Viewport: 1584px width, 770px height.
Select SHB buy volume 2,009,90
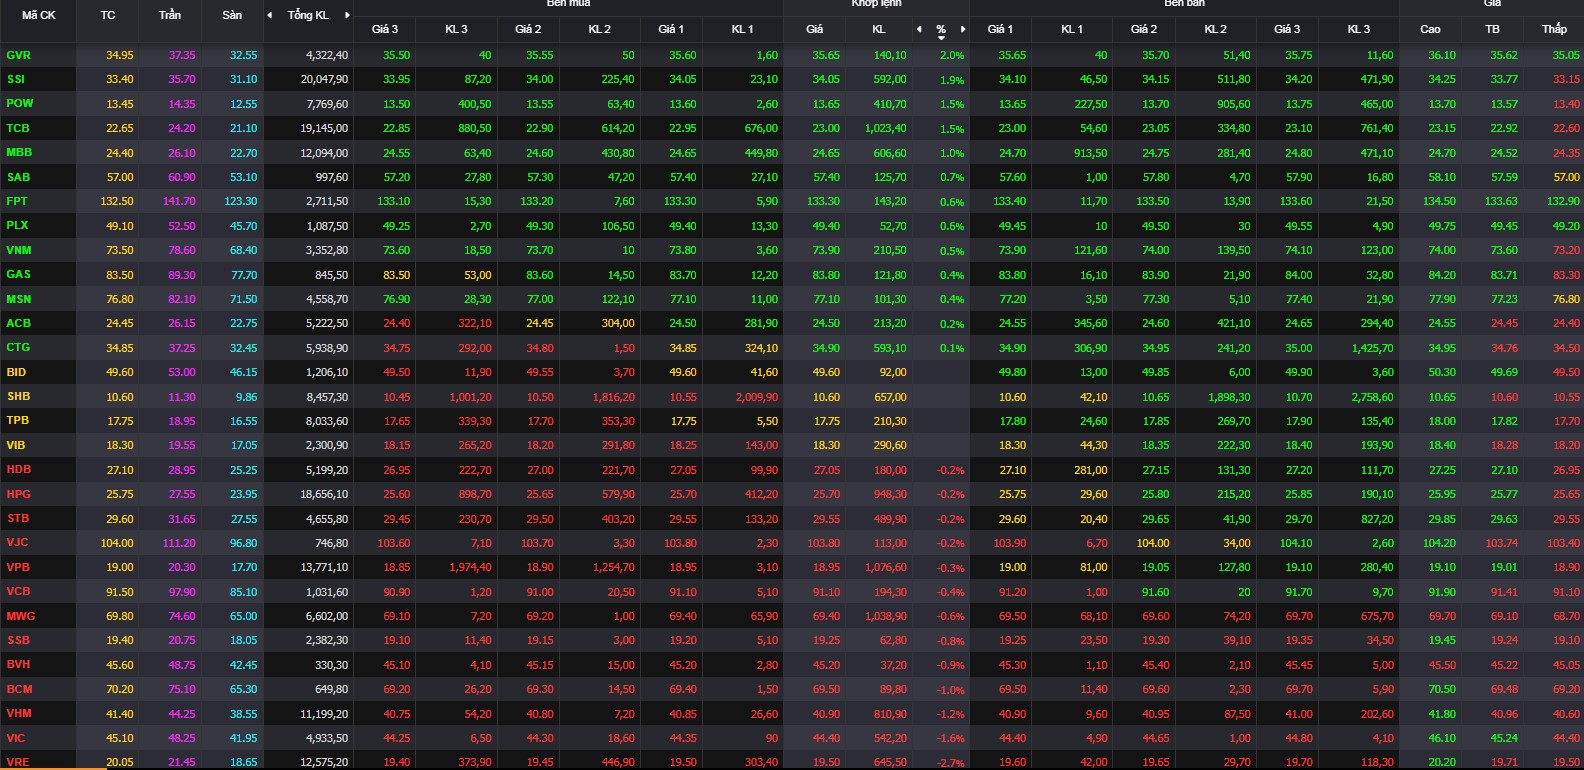(757, 397)
